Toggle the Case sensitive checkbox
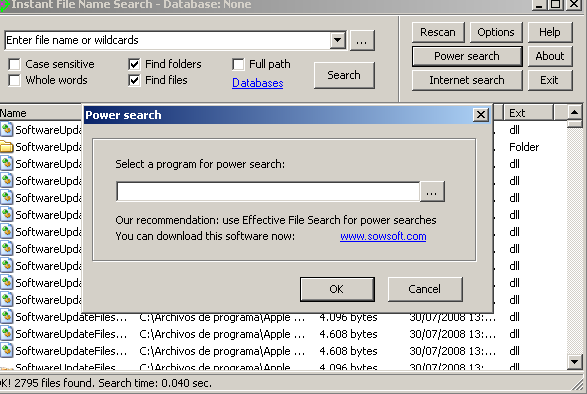587x394 pixels. coord(14,64)
